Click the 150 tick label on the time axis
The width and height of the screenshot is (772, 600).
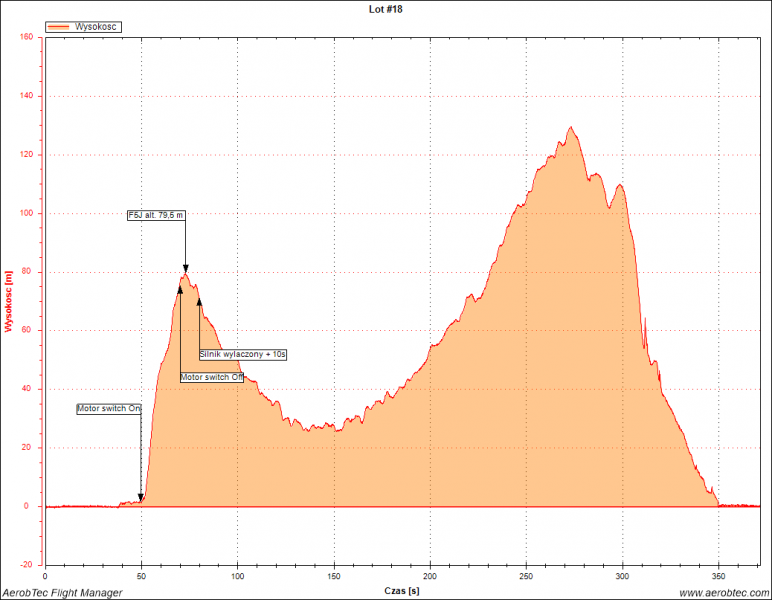[x=333, y=576]
